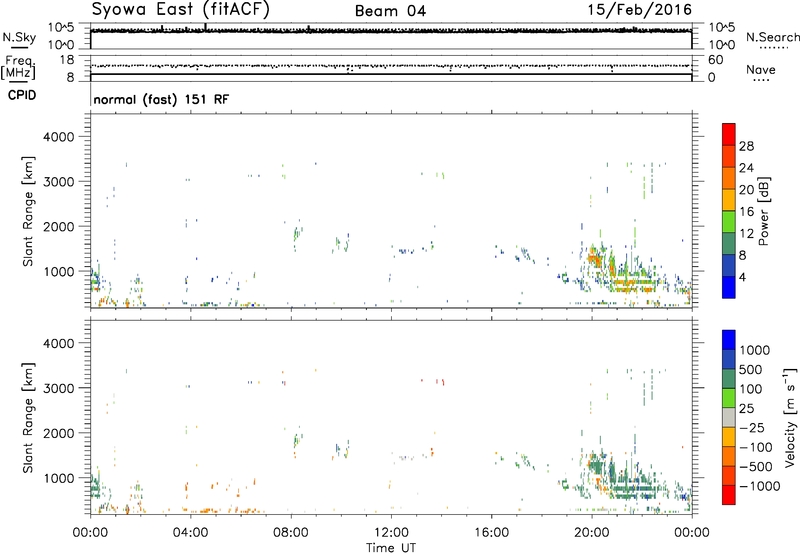800x554 pixels.
Task: Click the '24' value on the power colorbar
Action: (746, 168)
